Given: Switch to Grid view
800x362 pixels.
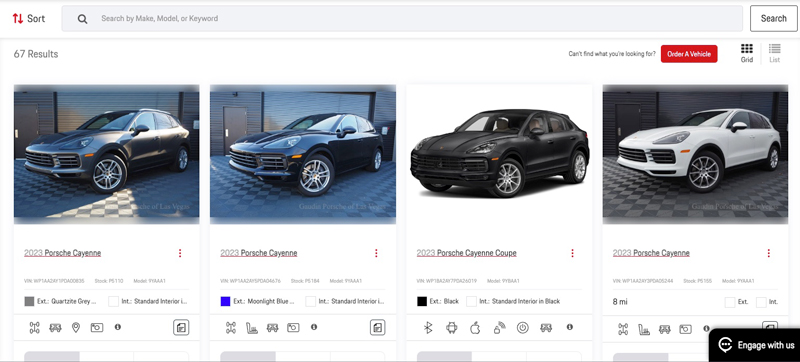Looking at the screenshot, I should (747, 53).
